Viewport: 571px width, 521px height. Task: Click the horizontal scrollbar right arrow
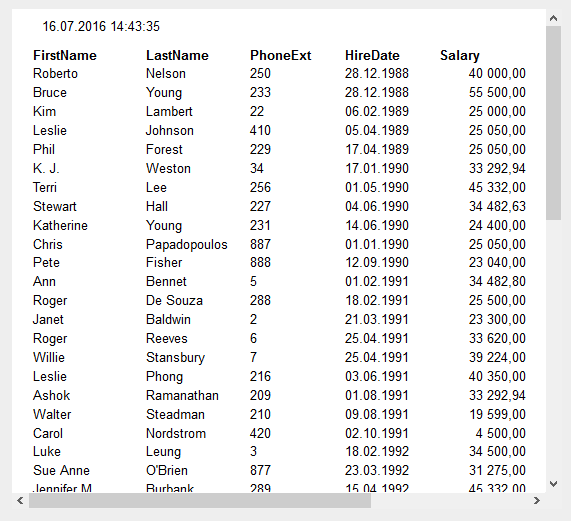[x=537, y=501]
